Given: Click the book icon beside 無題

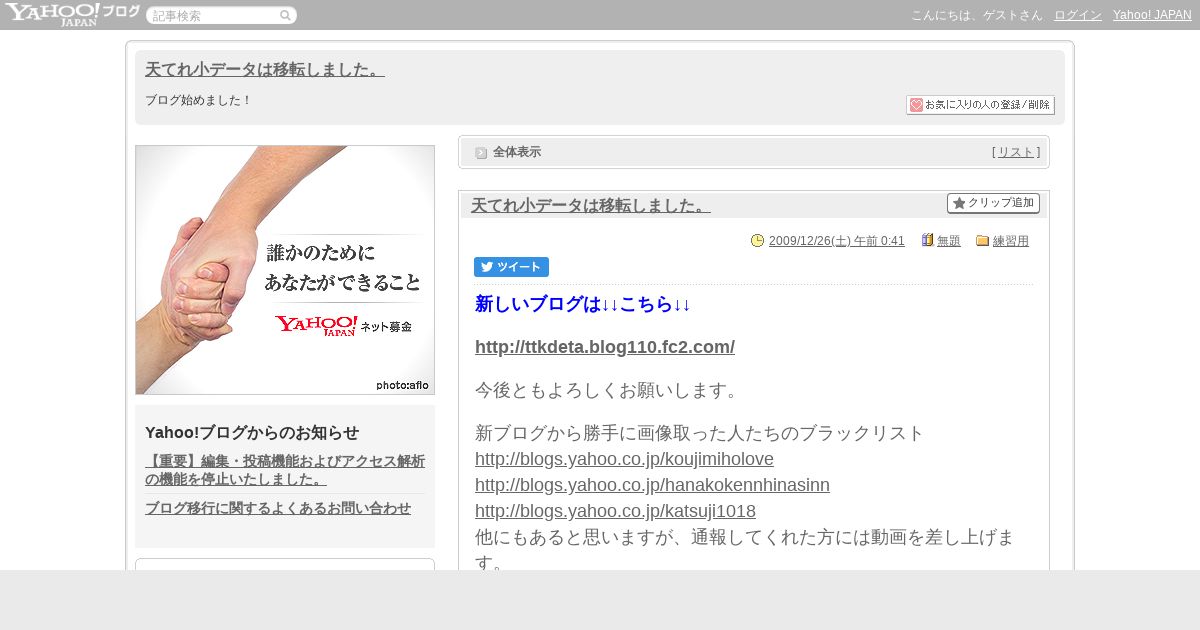Looking at the screenshot, I should [x=927, y=240].
